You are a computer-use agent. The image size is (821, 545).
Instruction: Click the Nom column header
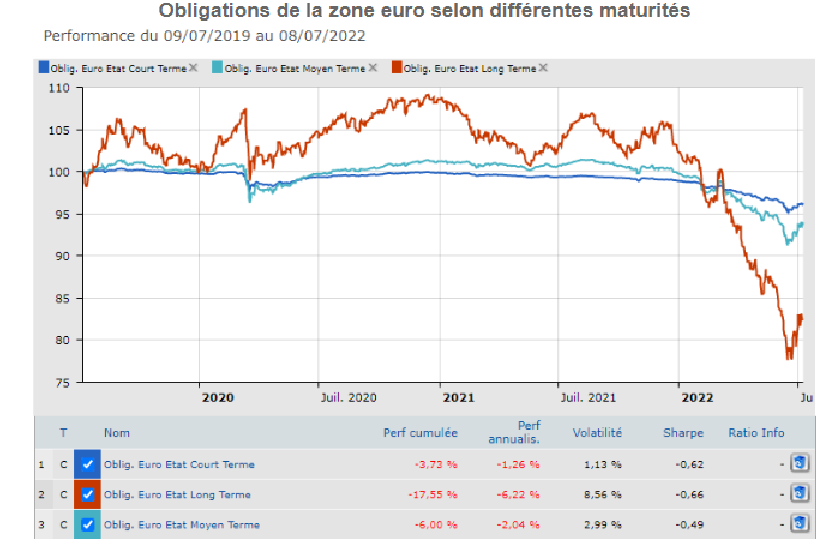point(117,433)
